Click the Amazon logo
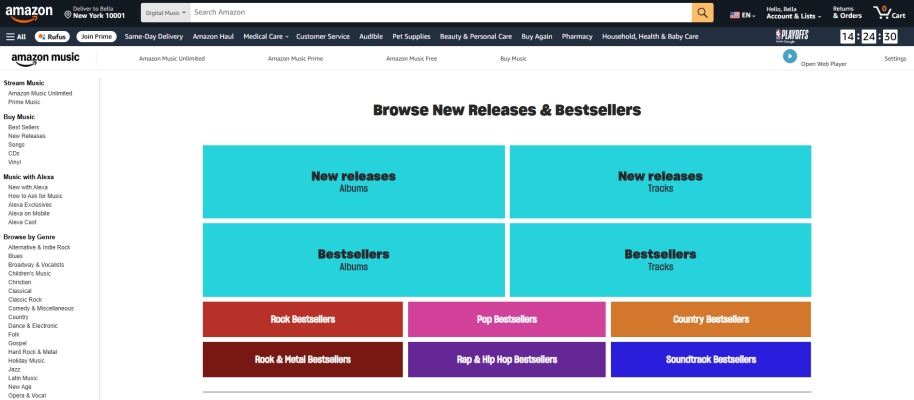 pos(29,13)
